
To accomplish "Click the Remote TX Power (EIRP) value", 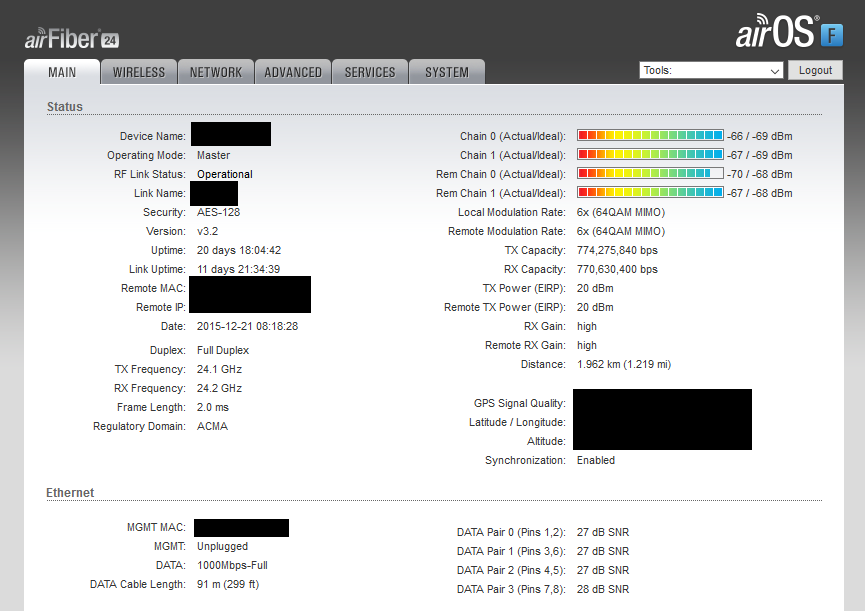I will (x=595, y=308).
